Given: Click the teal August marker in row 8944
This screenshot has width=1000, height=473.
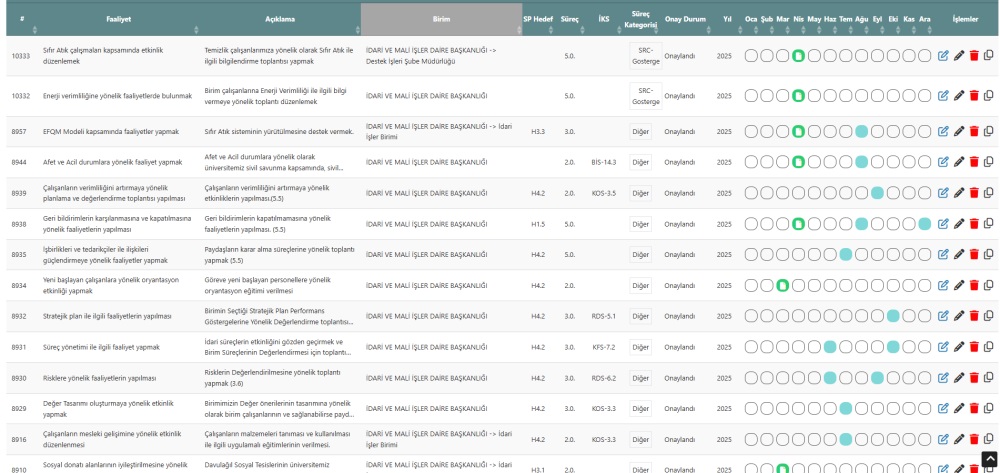Looking at the screenshot, I should [861, 162].
